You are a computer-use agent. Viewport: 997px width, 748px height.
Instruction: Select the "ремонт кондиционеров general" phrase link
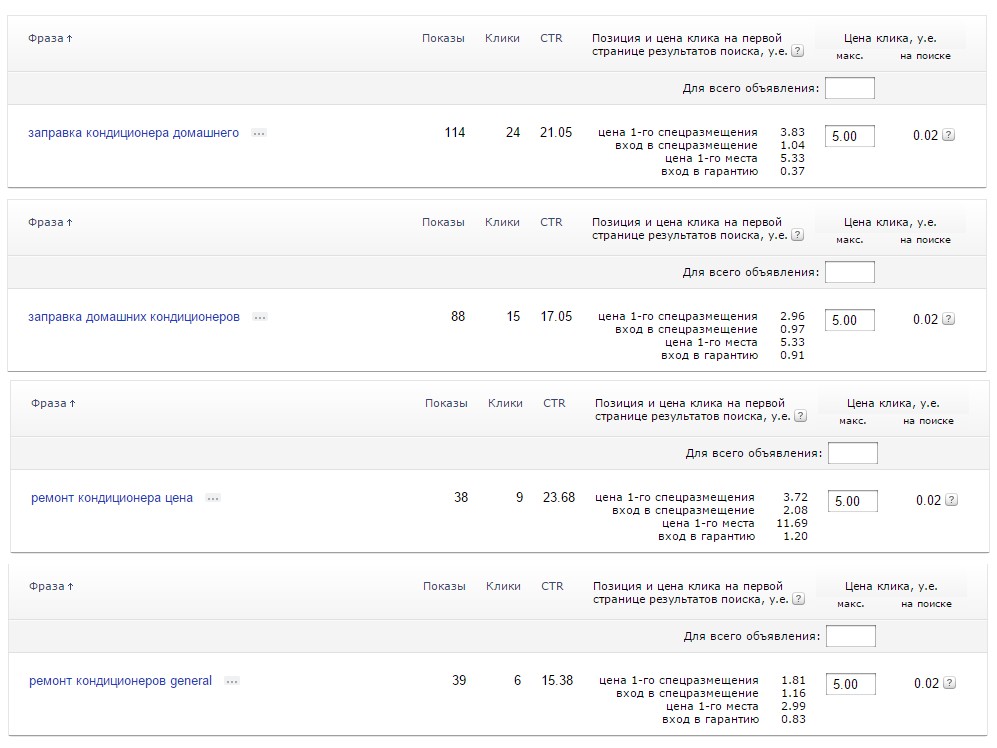[120, 681]
